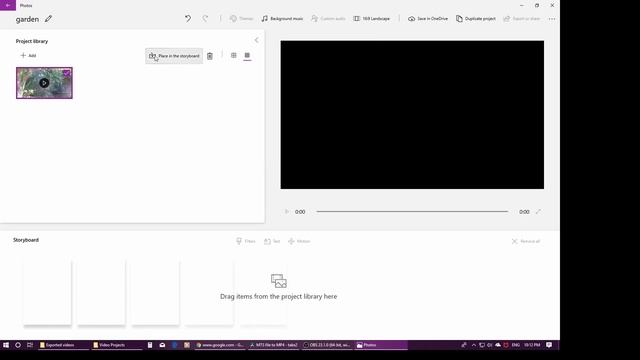Switch to the Video Projects folder window
640x360 pixels.
pyautogui.click(x=117, y=345)
